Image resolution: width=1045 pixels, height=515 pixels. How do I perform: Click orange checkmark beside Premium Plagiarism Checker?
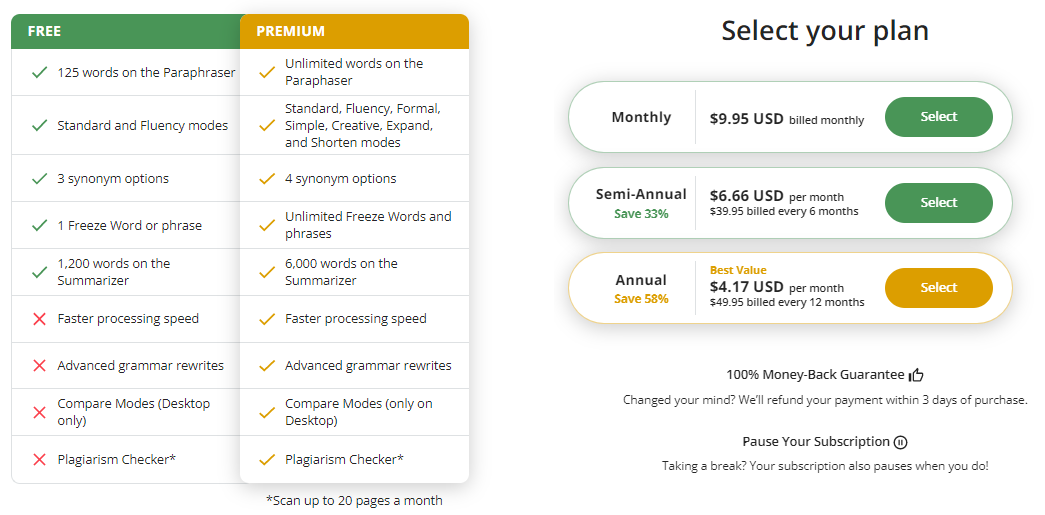tap(267, 460)
